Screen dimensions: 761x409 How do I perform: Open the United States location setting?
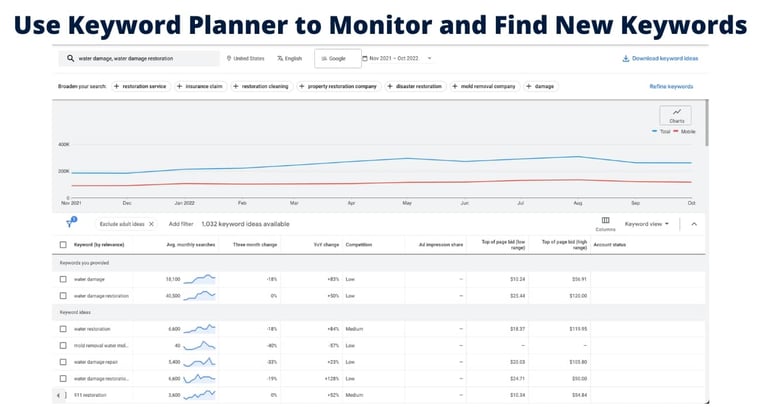click(x=246, y=58)
